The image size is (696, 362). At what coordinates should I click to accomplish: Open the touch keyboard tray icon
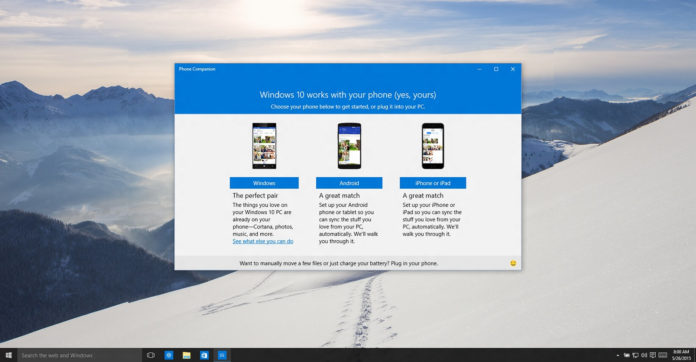click(x=663, y=355)
